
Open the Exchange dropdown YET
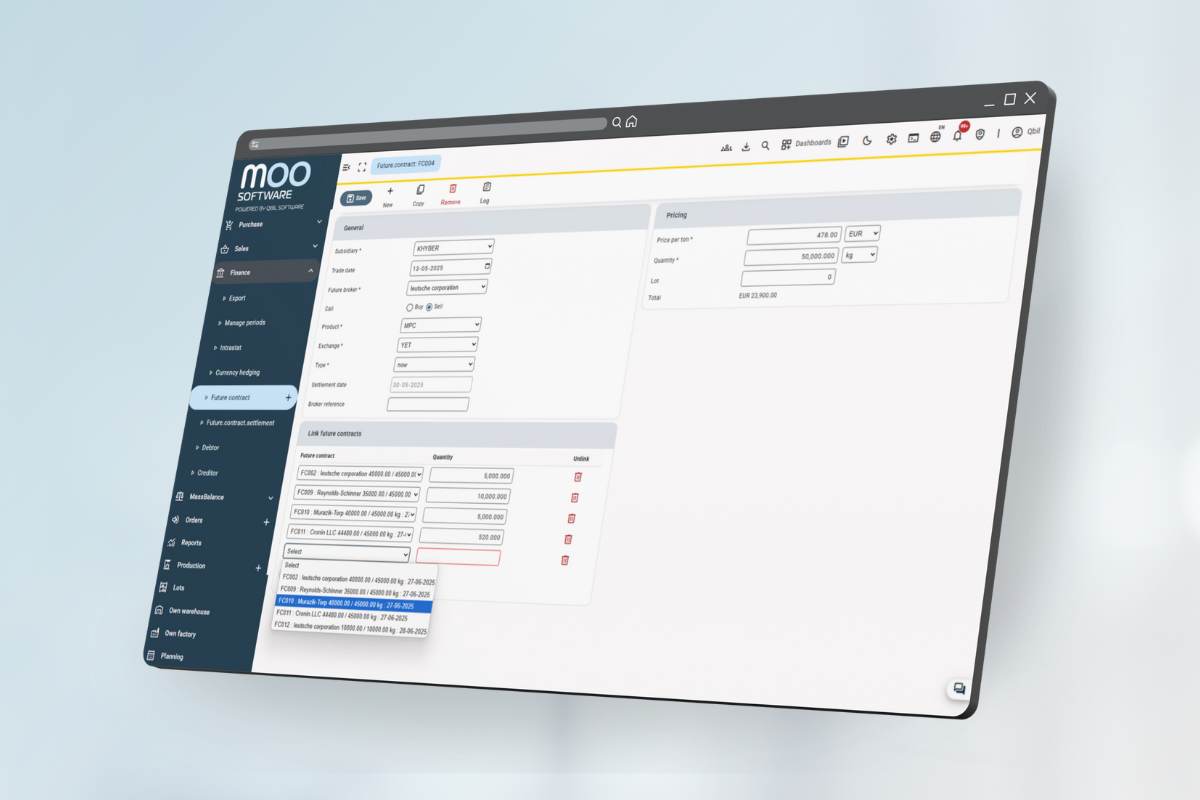437,345
